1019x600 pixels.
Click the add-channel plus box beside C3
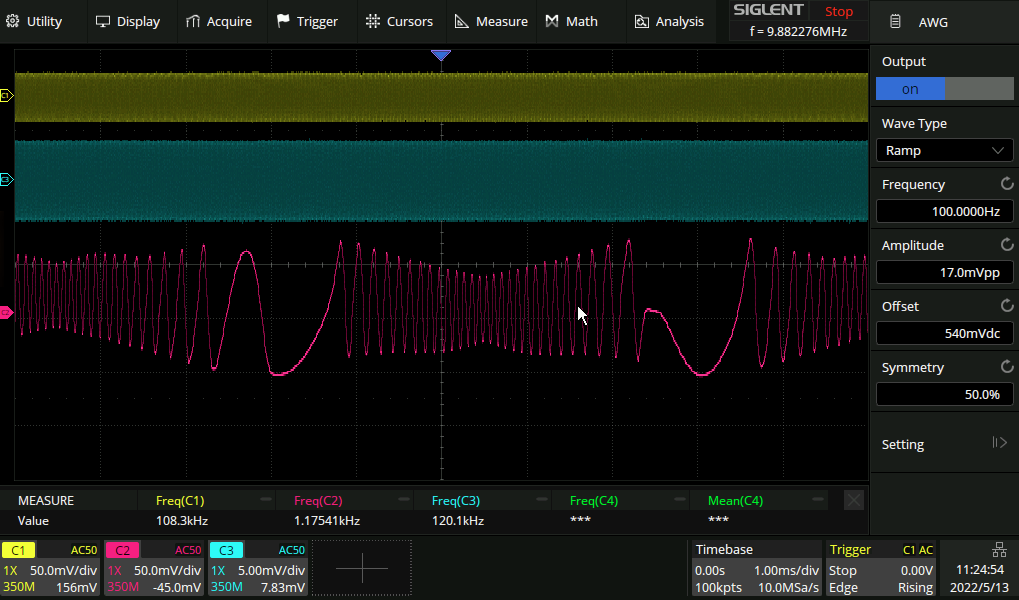coord(361,568)
